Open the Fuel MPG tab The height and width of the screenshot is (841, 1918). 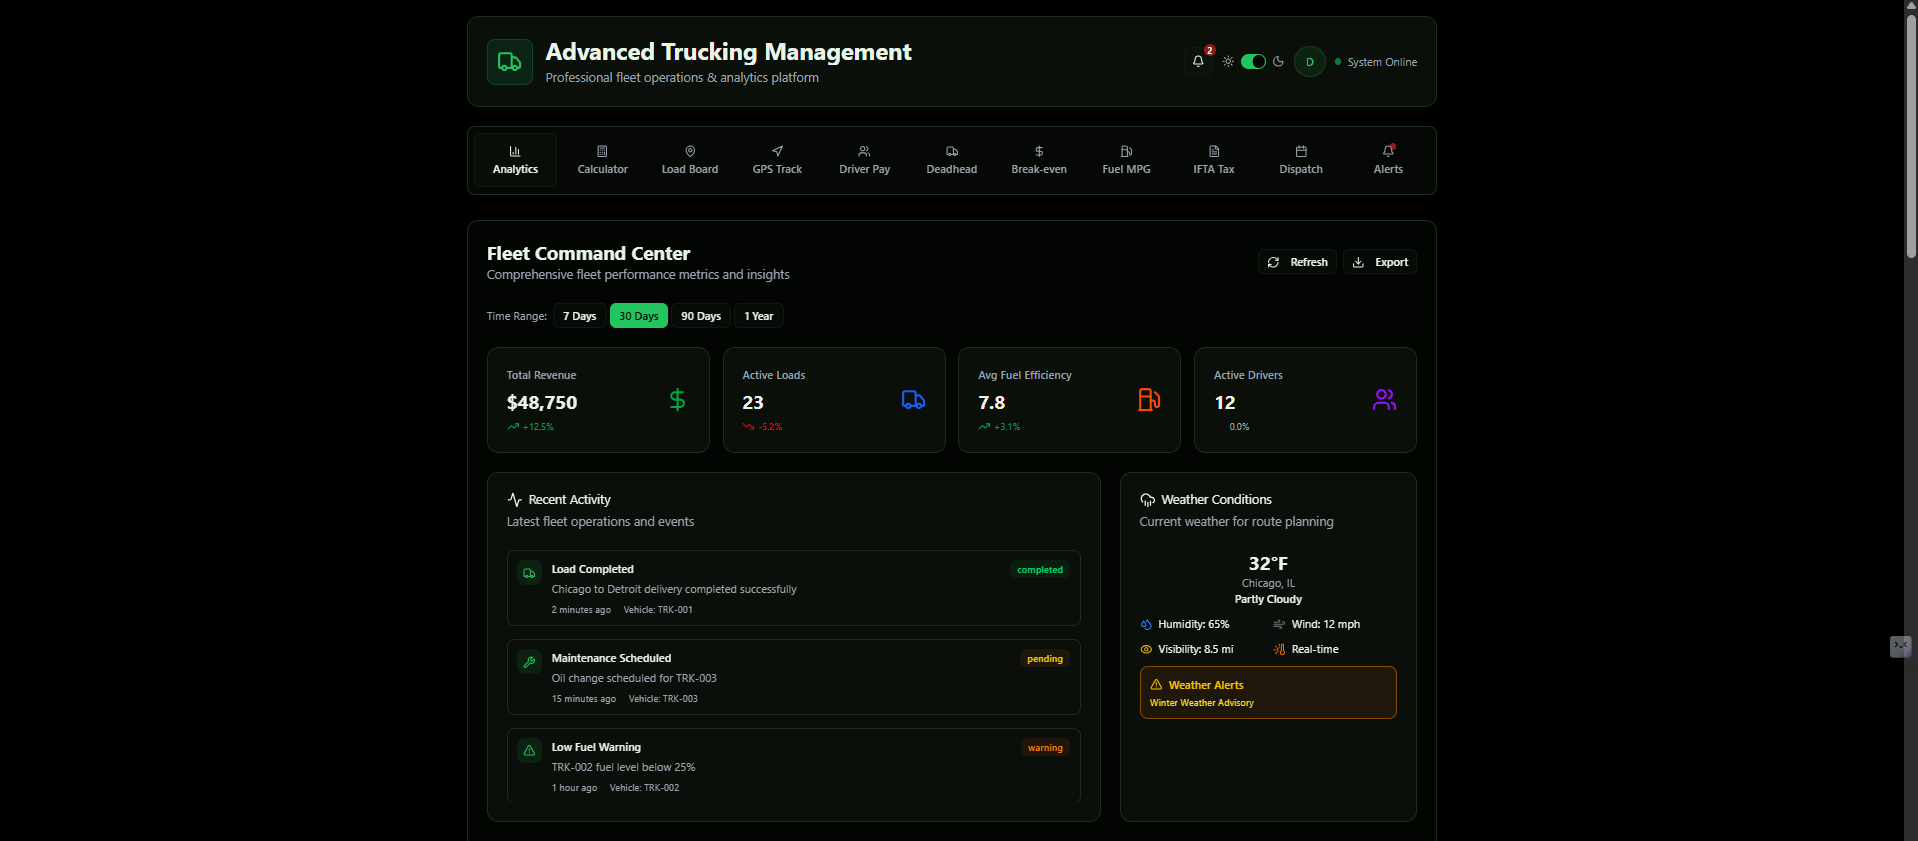coord(1126,160)
